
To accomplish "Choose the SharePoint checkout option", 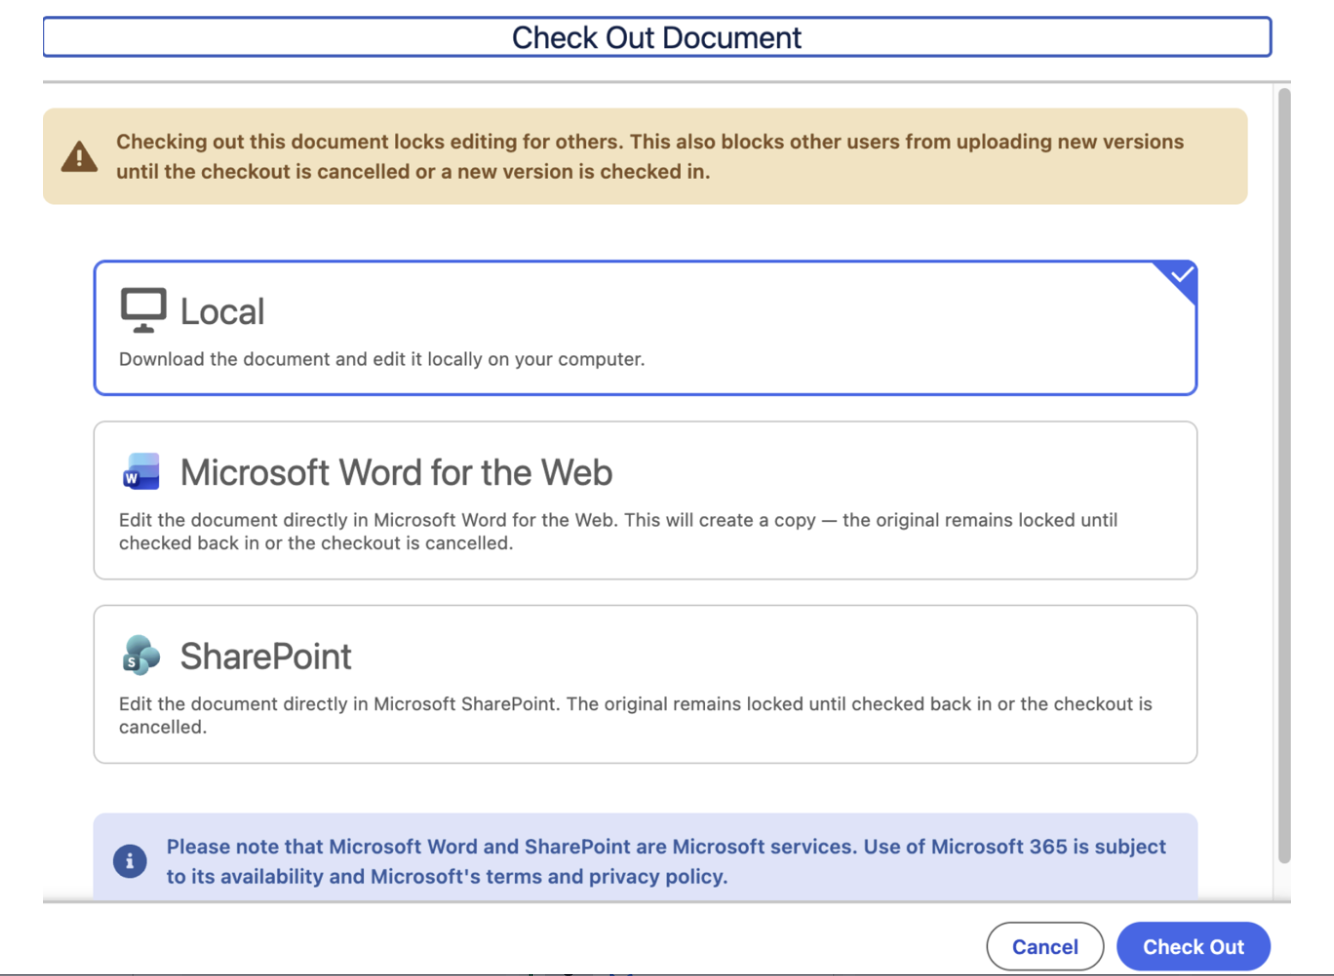I will point(645,684).
